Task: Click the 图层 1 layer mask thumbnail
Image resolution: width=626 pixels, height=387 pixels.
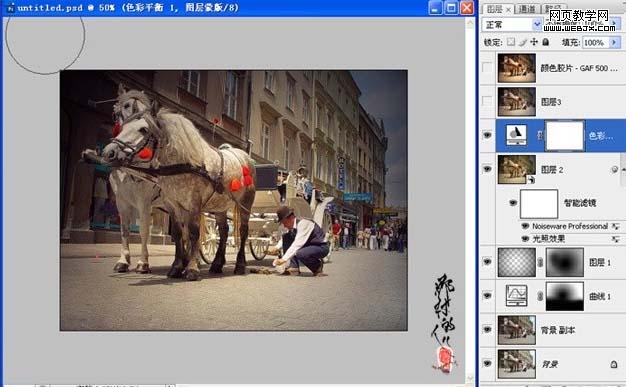Action: click(x=565, y=262)
